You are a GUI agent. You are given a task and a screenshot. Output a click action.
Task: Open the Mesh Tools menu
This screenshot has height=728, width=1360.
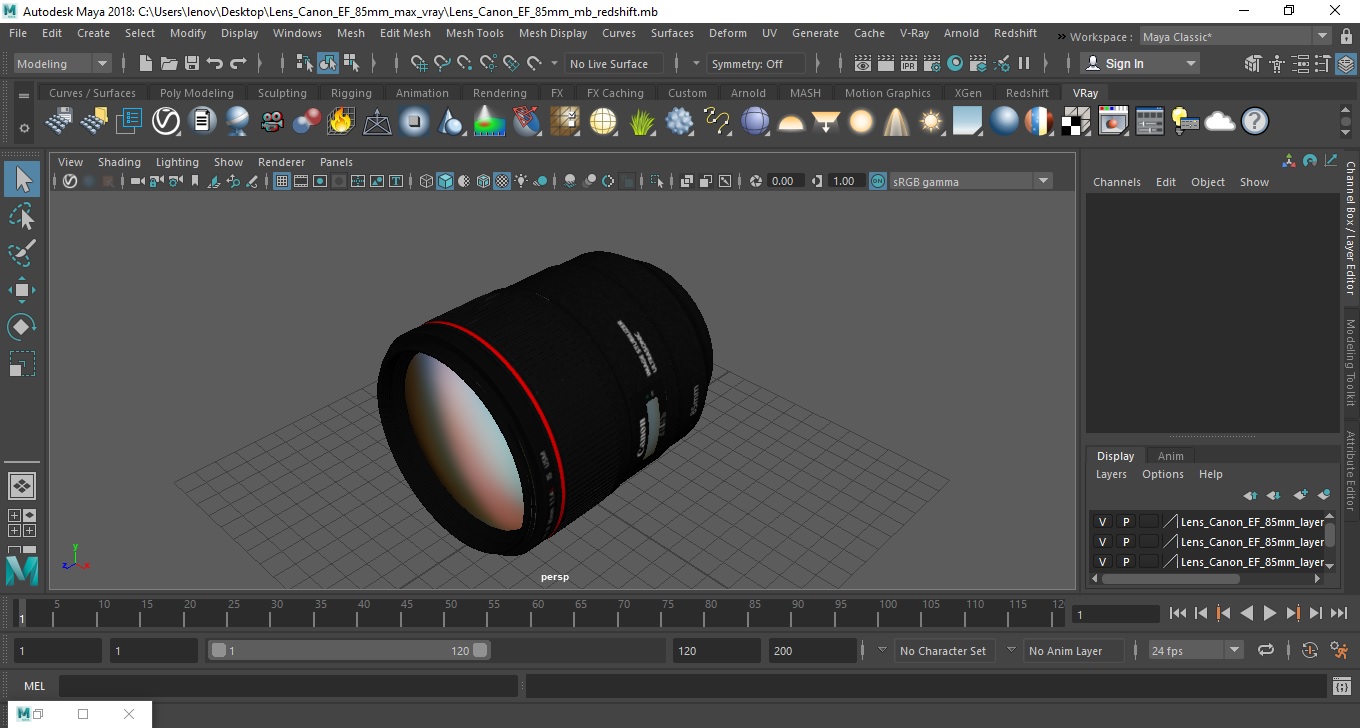coord(474,33)
